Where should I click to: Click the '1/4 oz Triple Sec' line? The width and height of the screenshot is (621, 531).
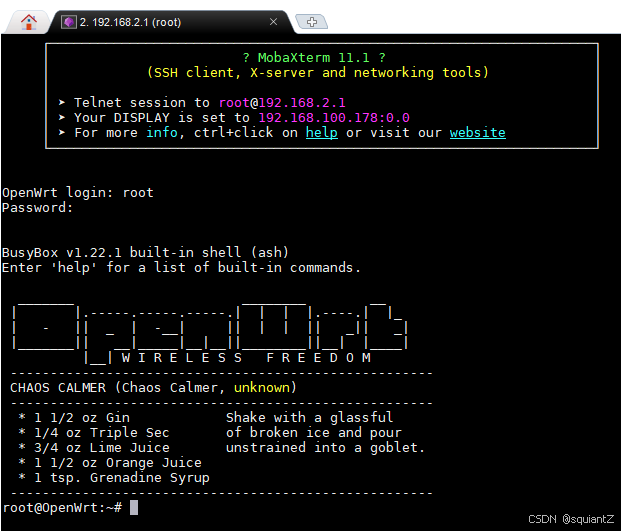point(94,433)
